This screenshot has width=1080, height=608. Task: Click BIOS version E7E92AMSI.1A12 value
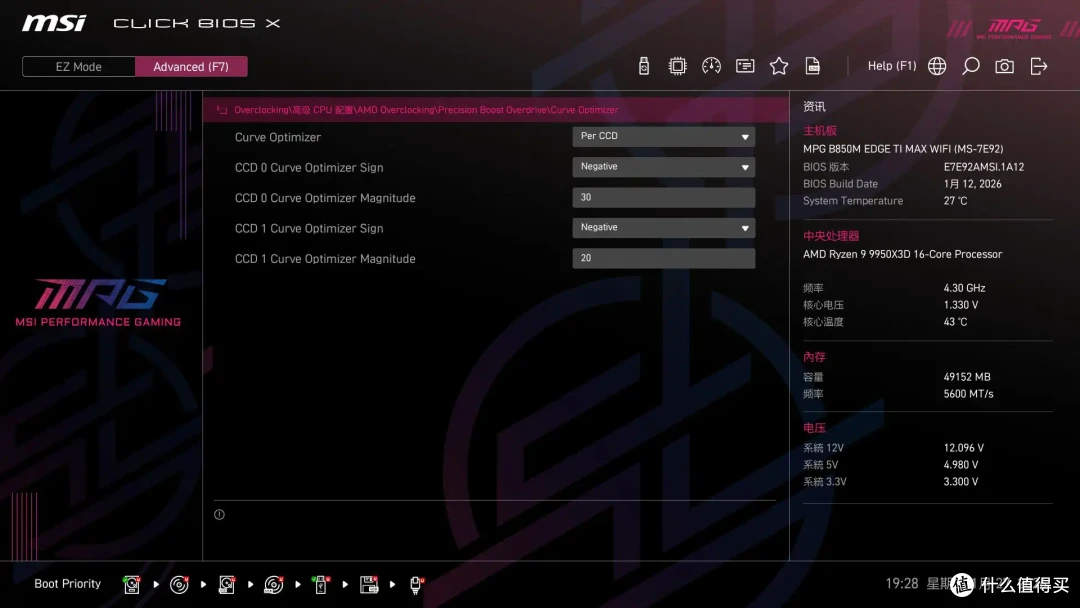984,167
